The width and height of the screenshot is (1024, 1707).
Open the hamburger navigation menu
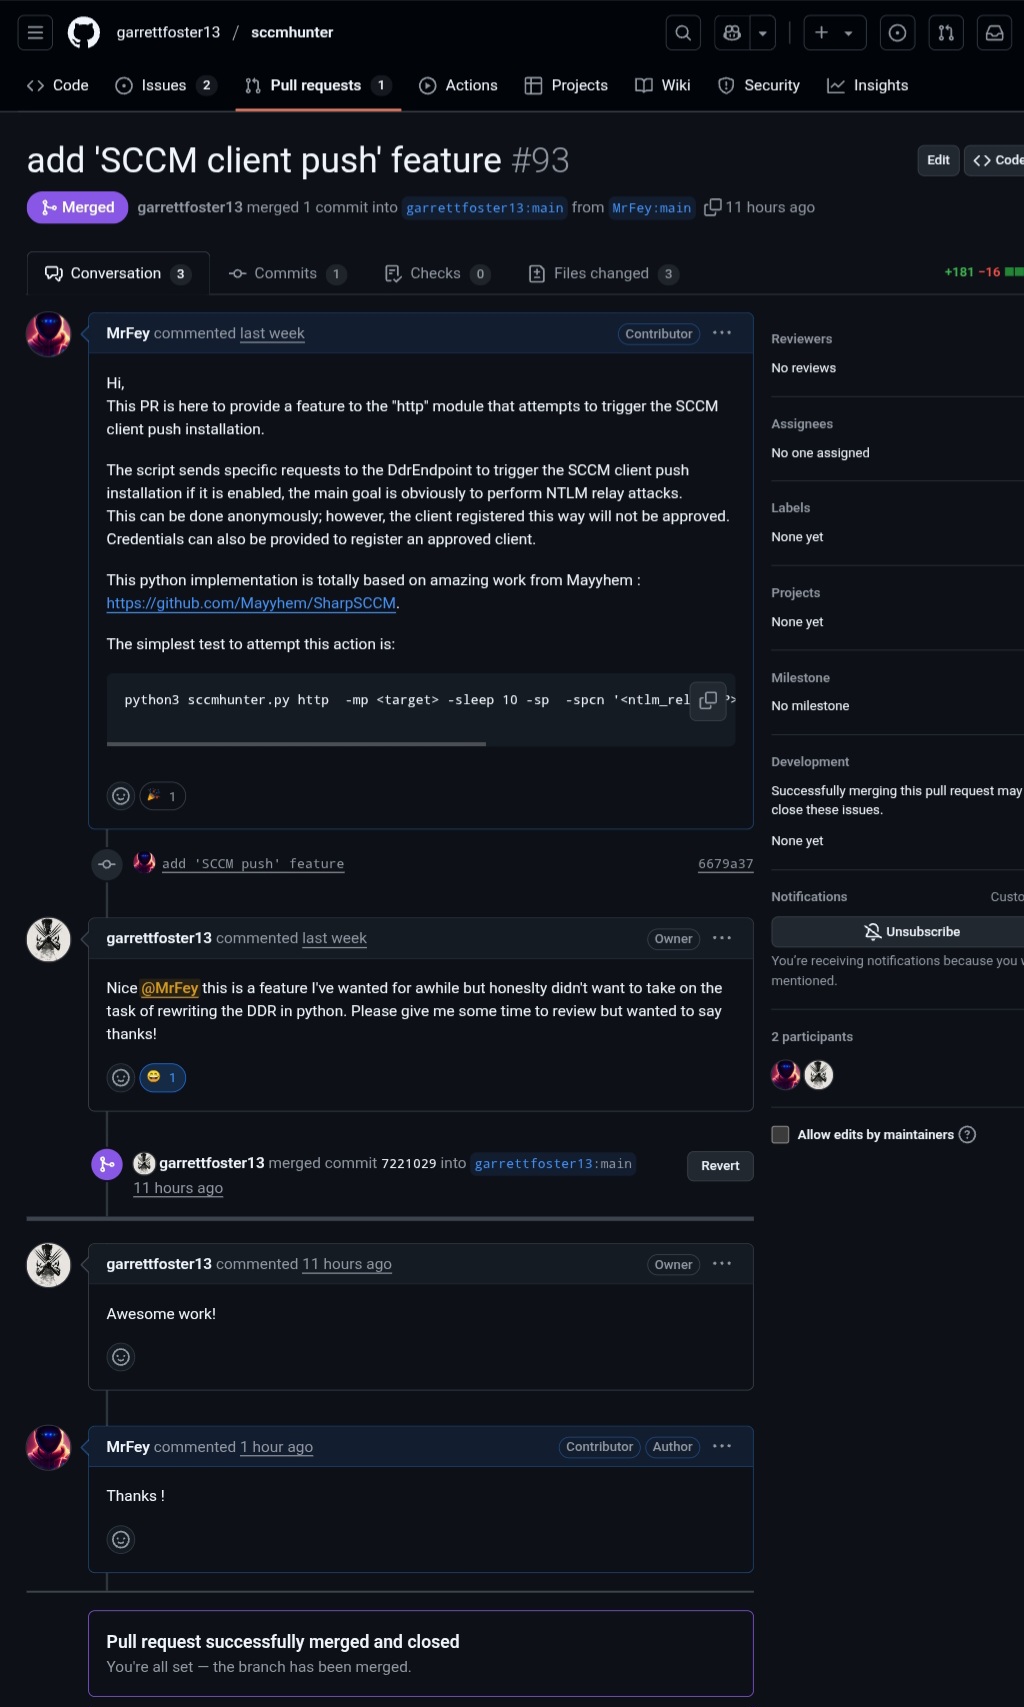(x=35, y=33)
